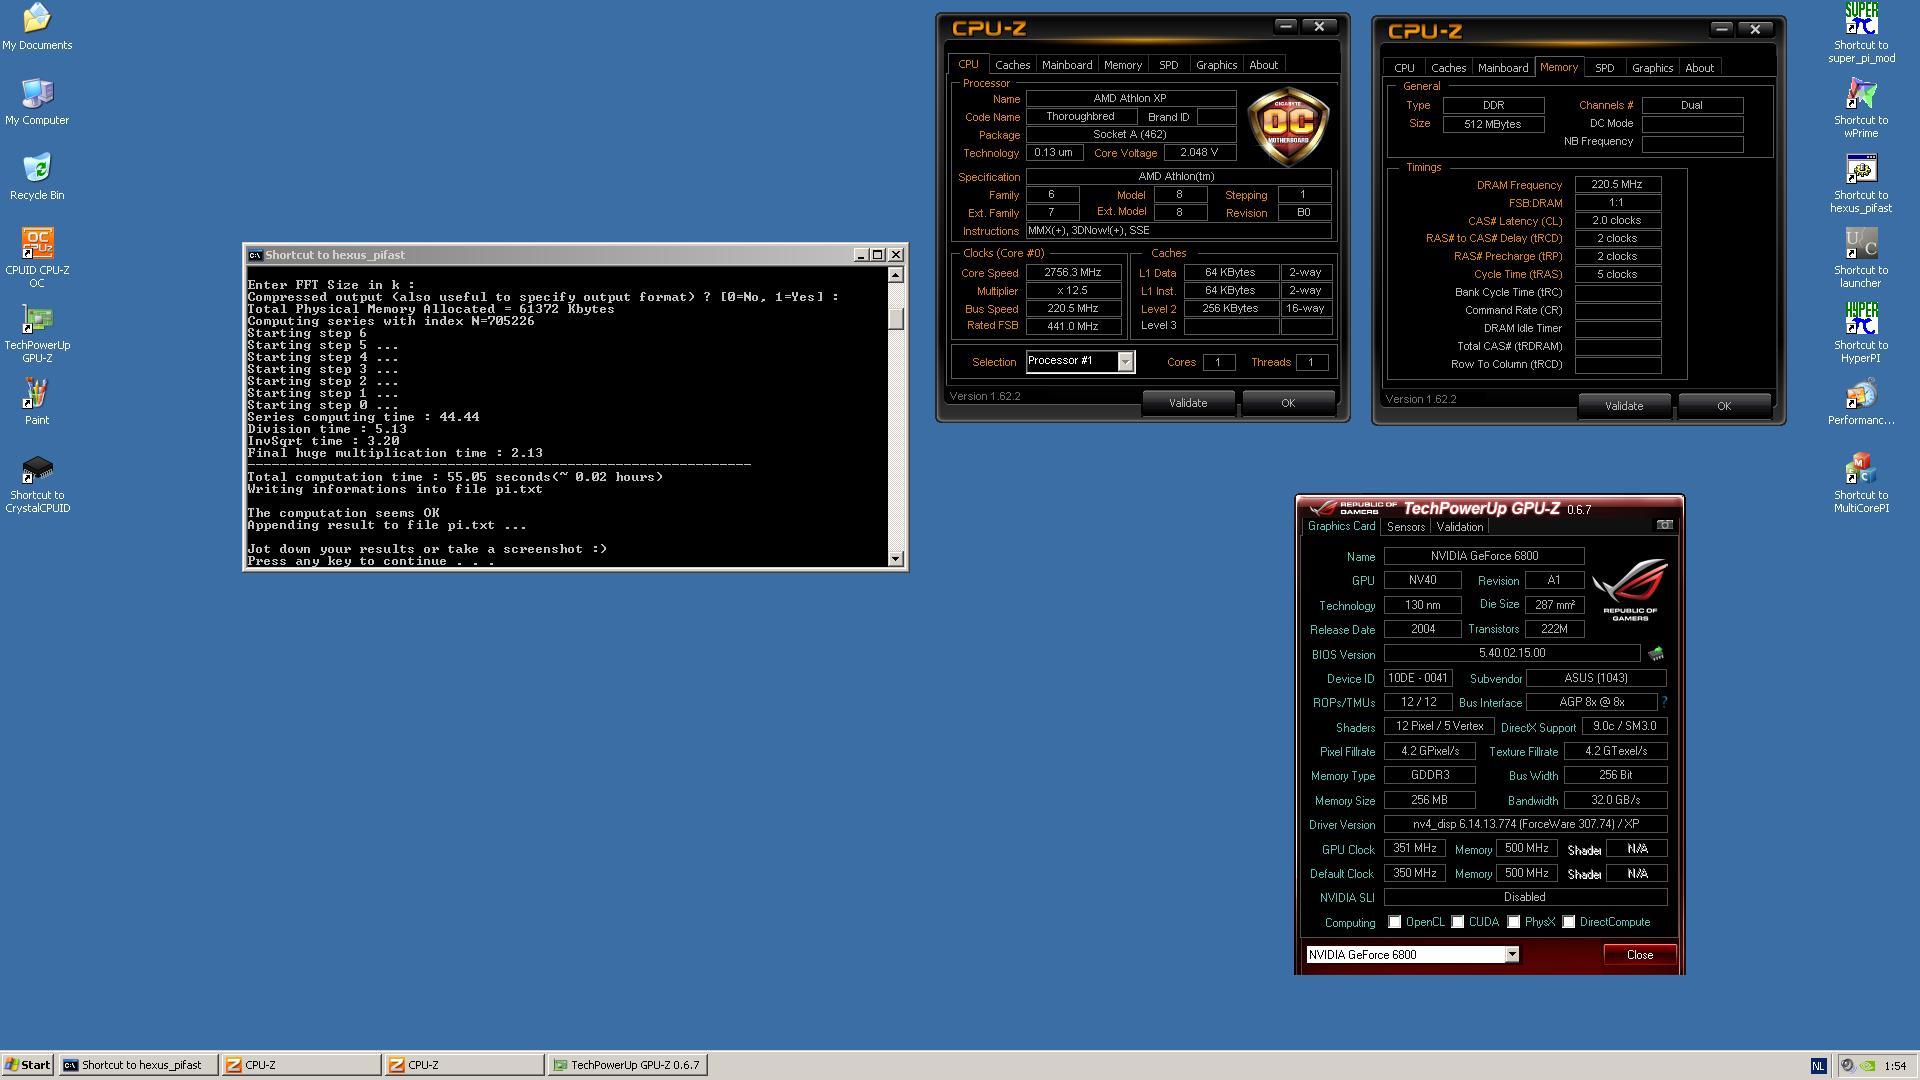The width and height of the screenshot is (1920, 1080).
Task: Click the NL language indicator in system tray
Action: (x=1818, y=1066)
